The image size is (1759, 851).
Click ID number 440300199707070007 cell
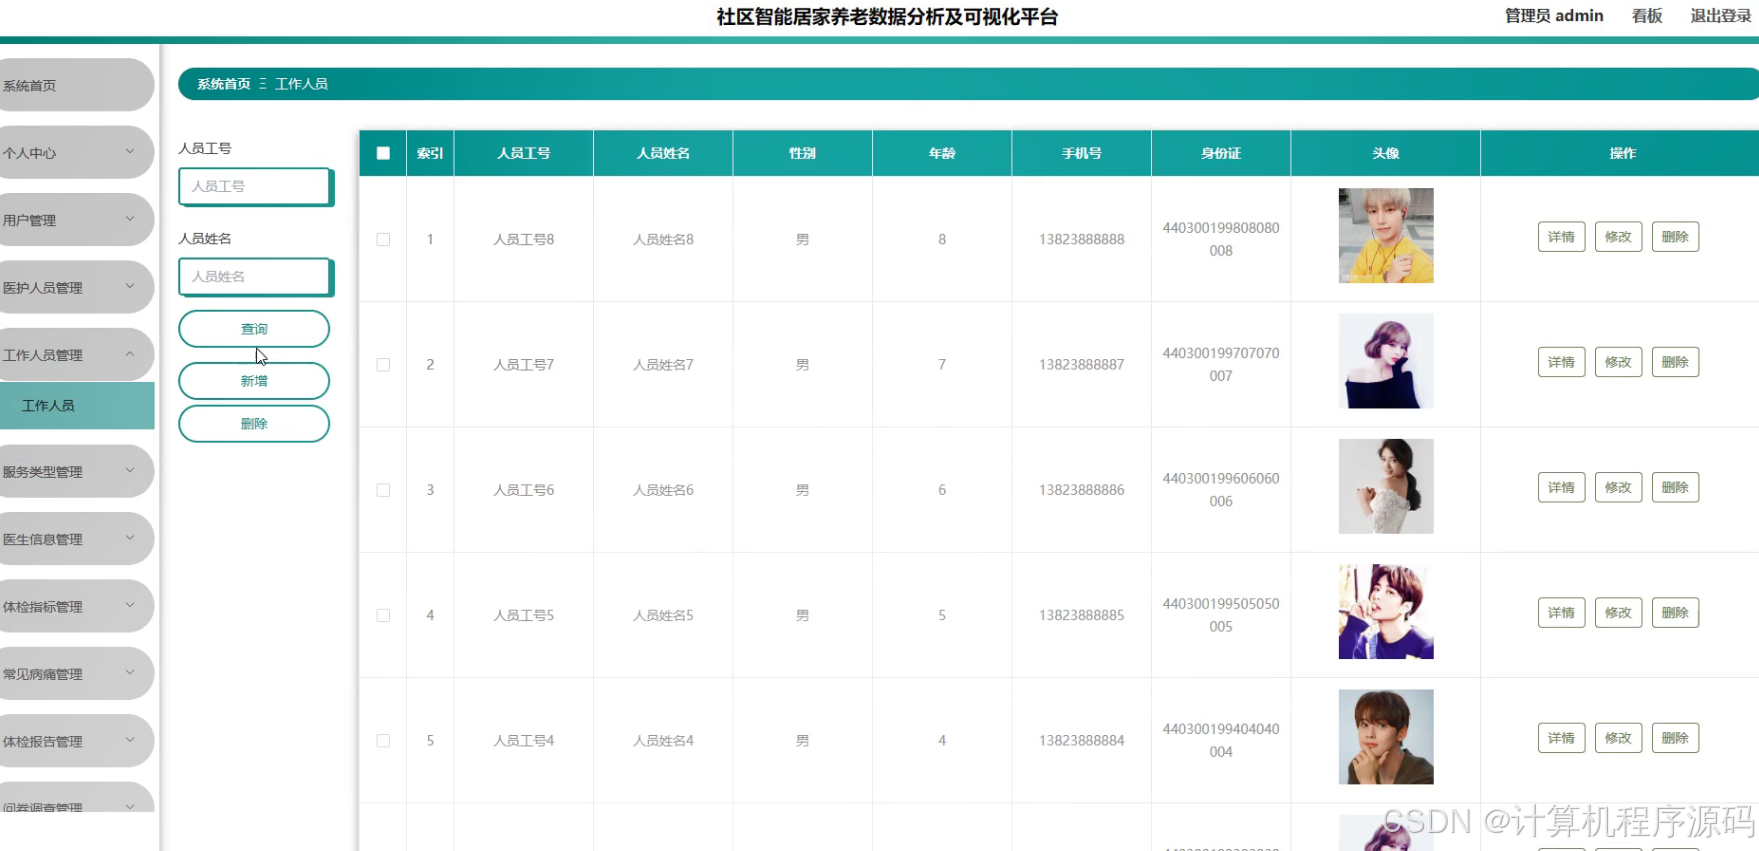(1221, 365)
